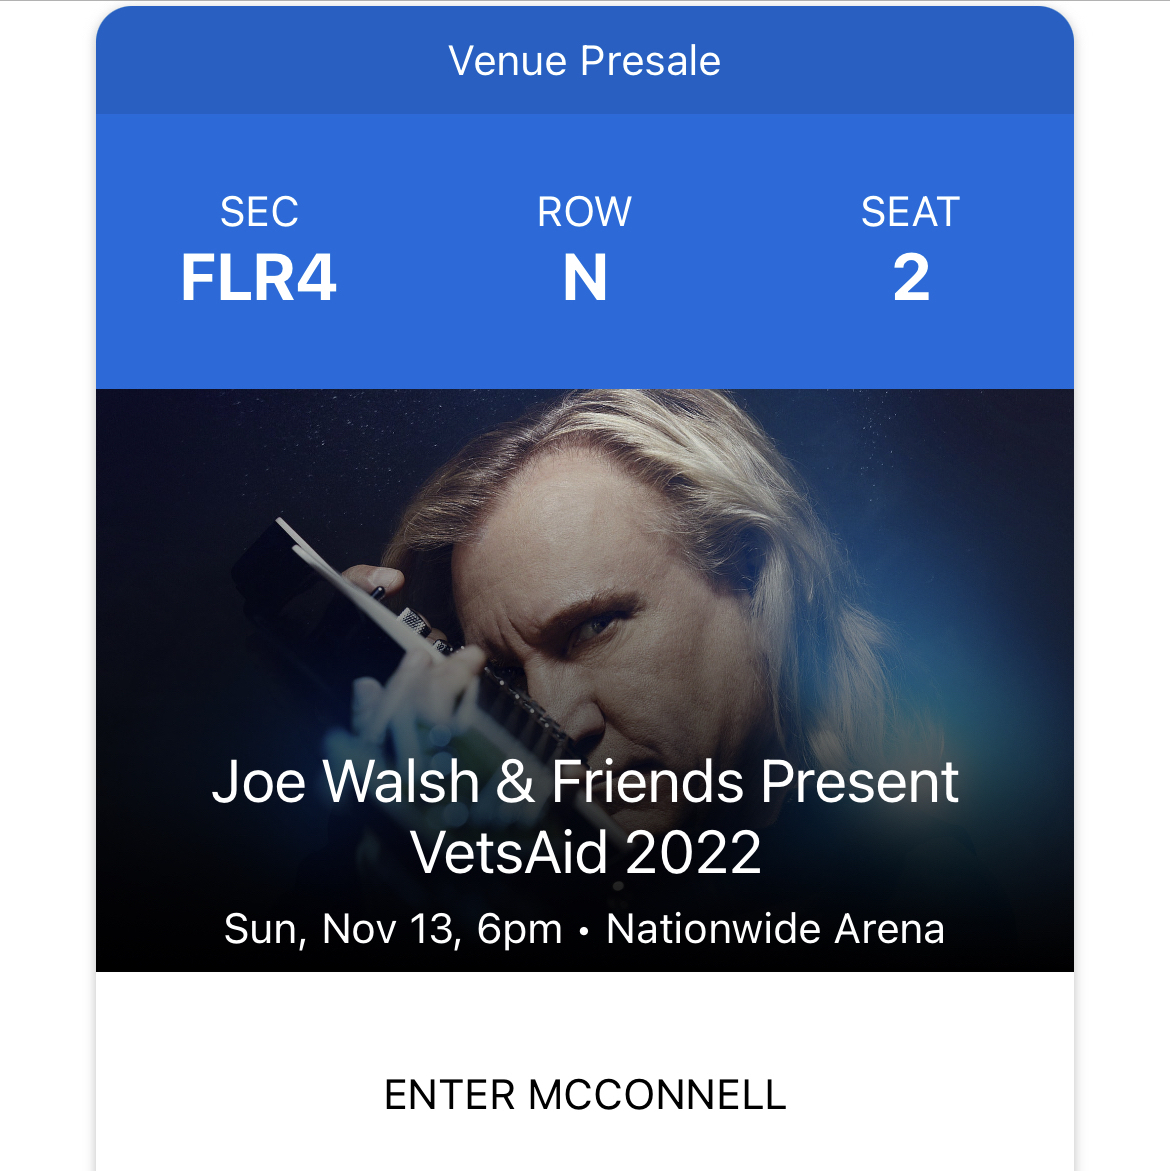Click the Joe Walsh & Friends Present title
1170x1171 pixels.
(585, 783)
